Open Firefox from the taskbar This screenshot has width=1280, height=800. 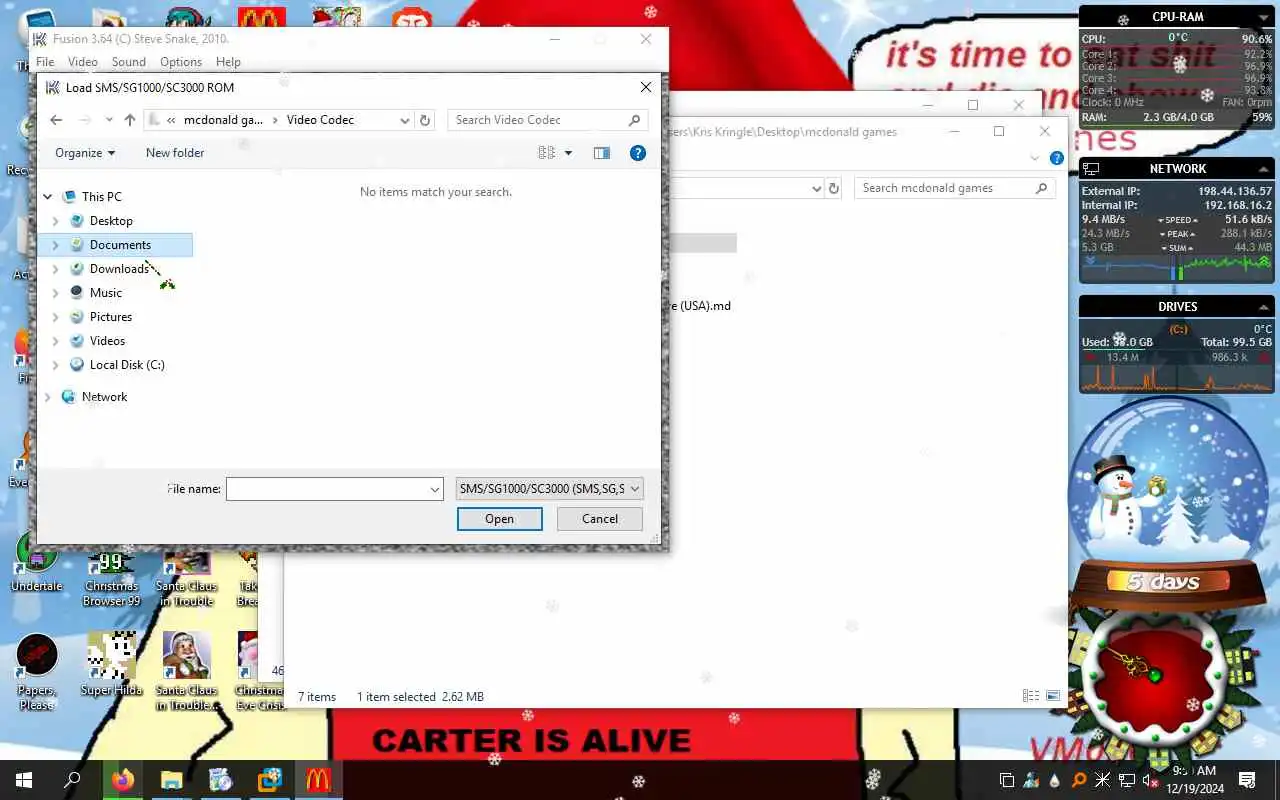pyautogui.click(x=123, y=780)
